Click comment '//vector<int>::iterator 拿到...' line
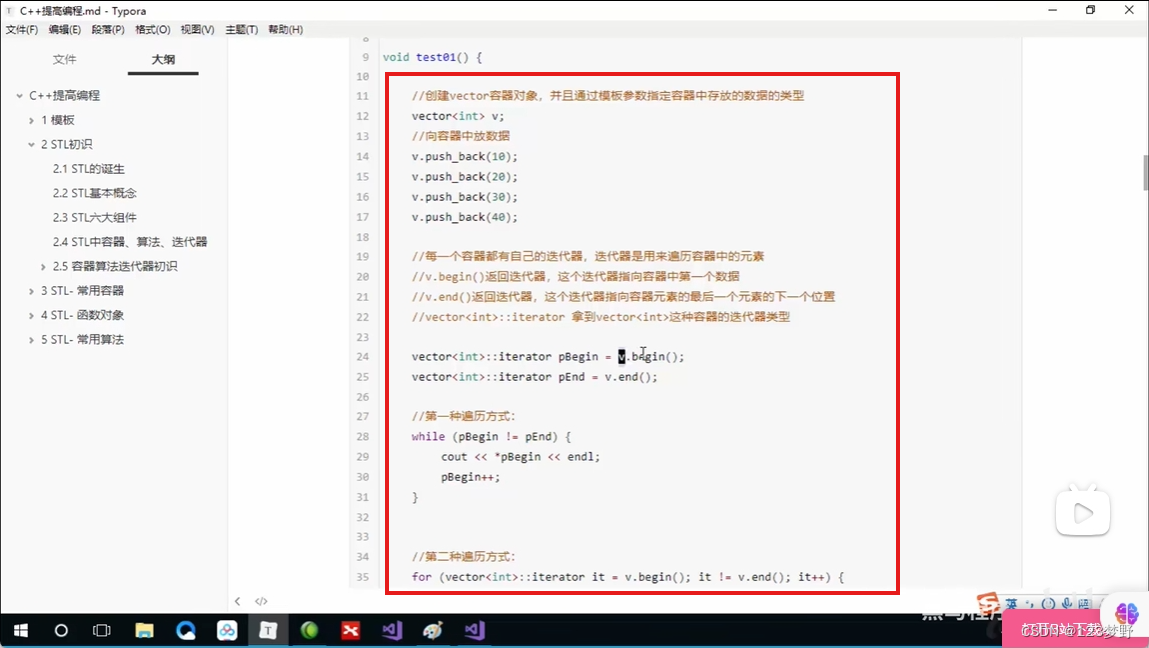This screenshot has height=648, width=1149. [601, 317]
